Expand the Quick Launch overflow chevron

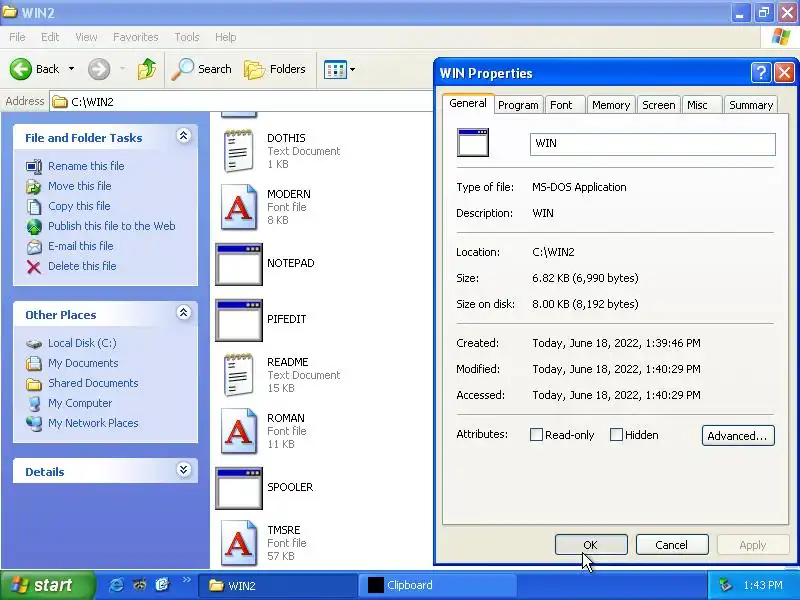186,580
